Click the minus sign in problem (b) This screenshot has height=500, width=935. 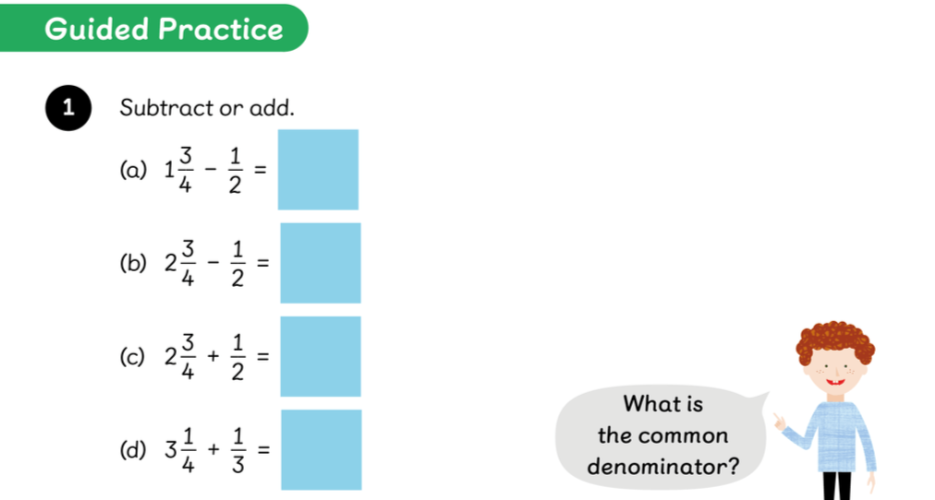[212, 263]
